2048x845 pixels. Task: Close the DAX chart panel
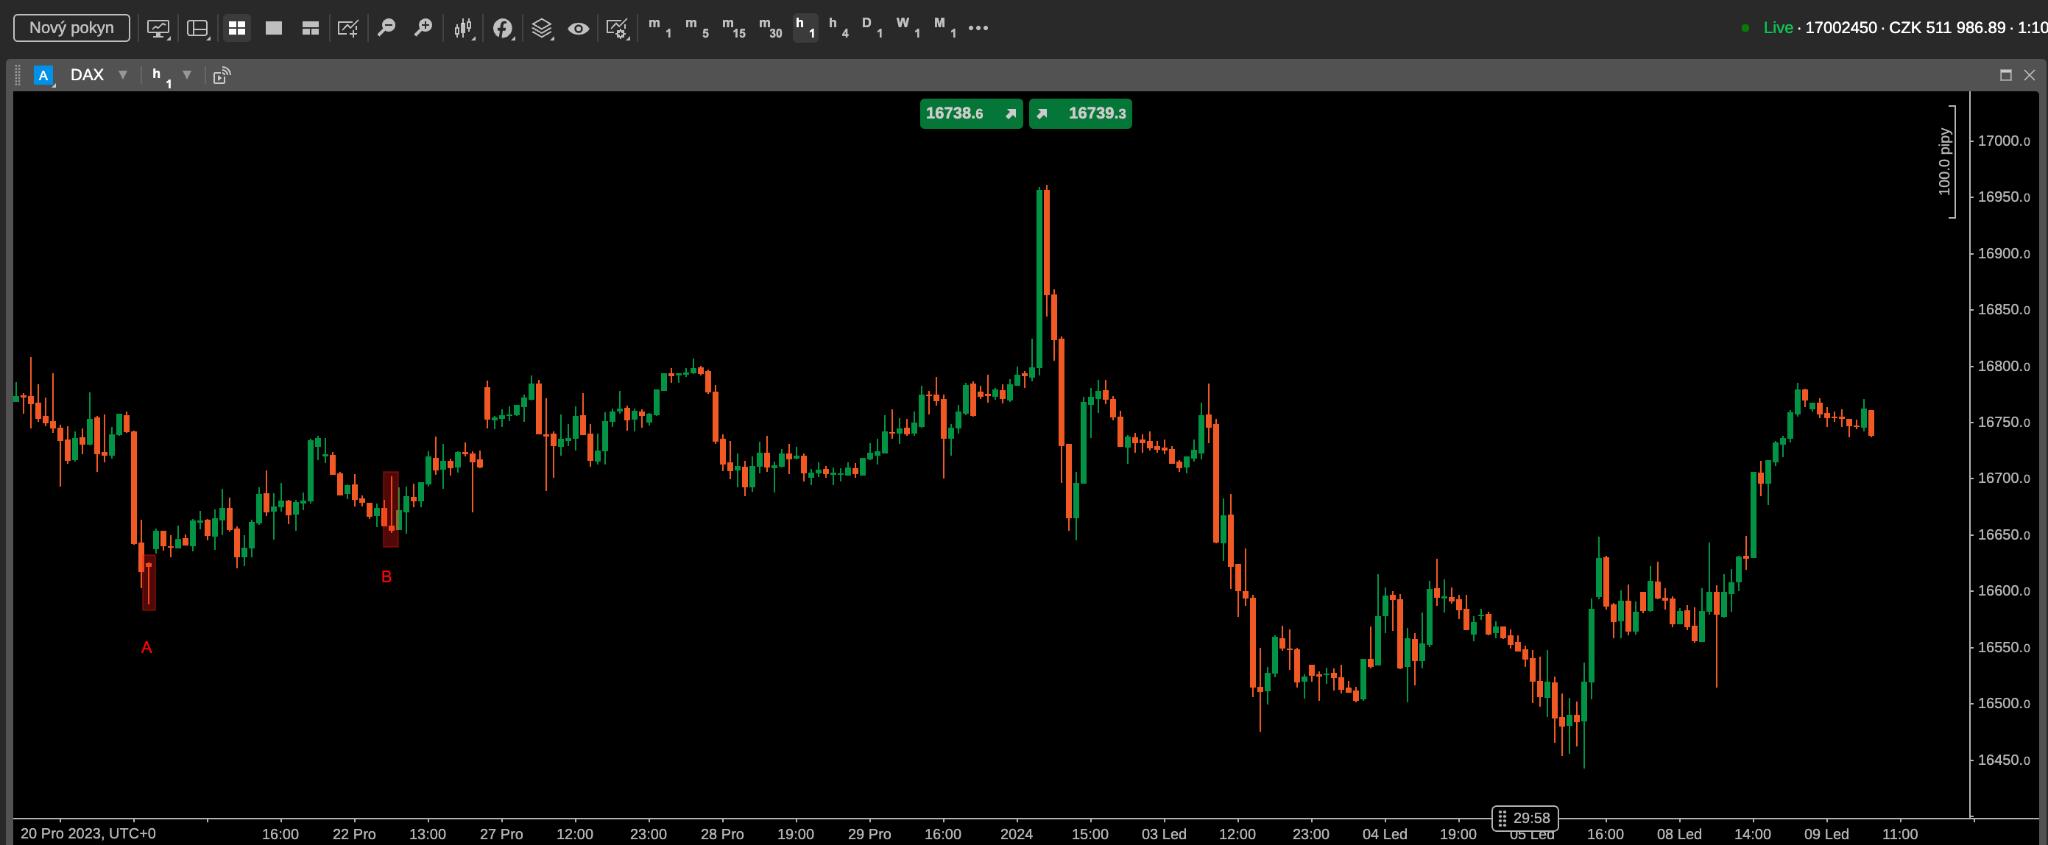click(2029, 75)
